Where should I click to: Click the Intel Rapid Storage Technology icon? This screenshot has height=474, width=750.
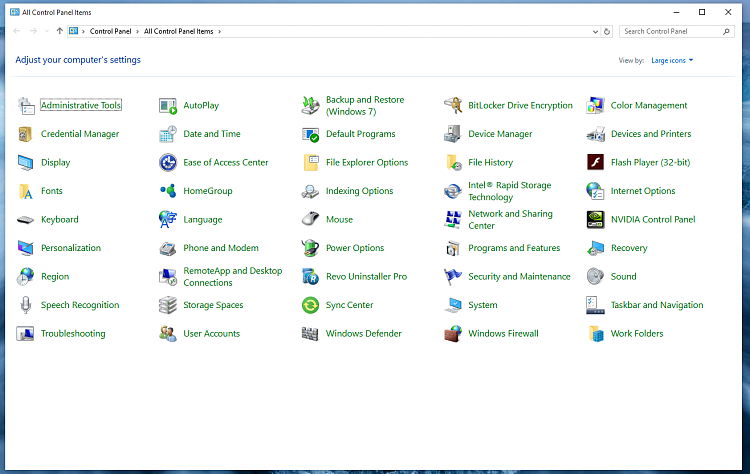click(x=452, y=191)
